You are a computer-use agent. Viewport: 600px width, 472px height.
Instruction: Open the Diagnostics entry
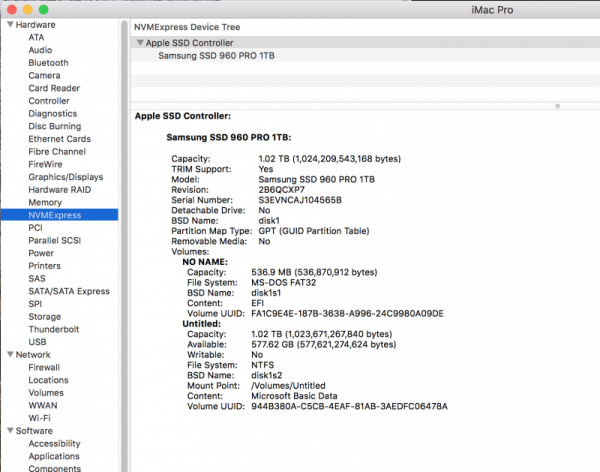click(x=53, y=114)
